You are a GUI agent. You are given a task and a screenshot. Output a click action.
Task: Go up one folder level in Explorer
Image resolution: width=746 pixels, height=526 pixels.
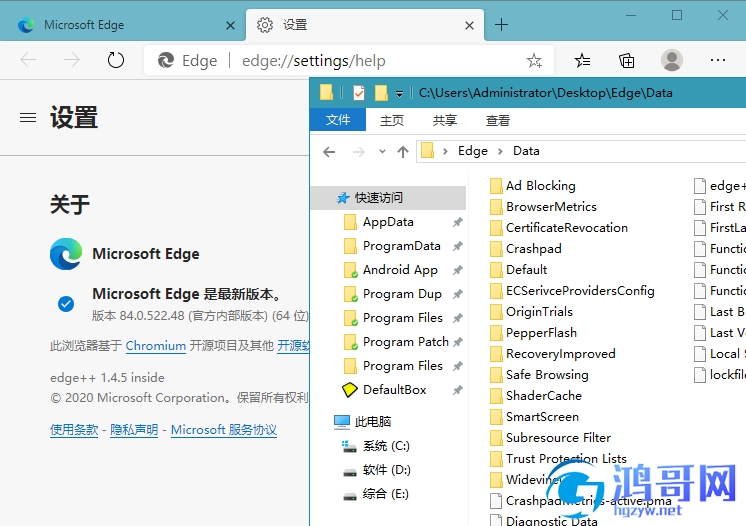(403, 152)
